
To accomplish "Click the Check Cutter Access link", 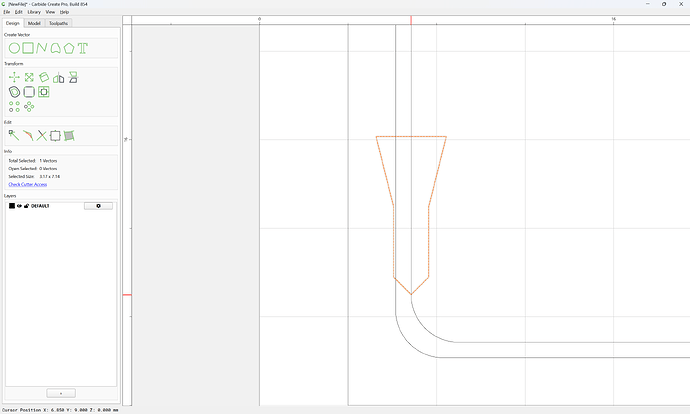I will (28, 184).
